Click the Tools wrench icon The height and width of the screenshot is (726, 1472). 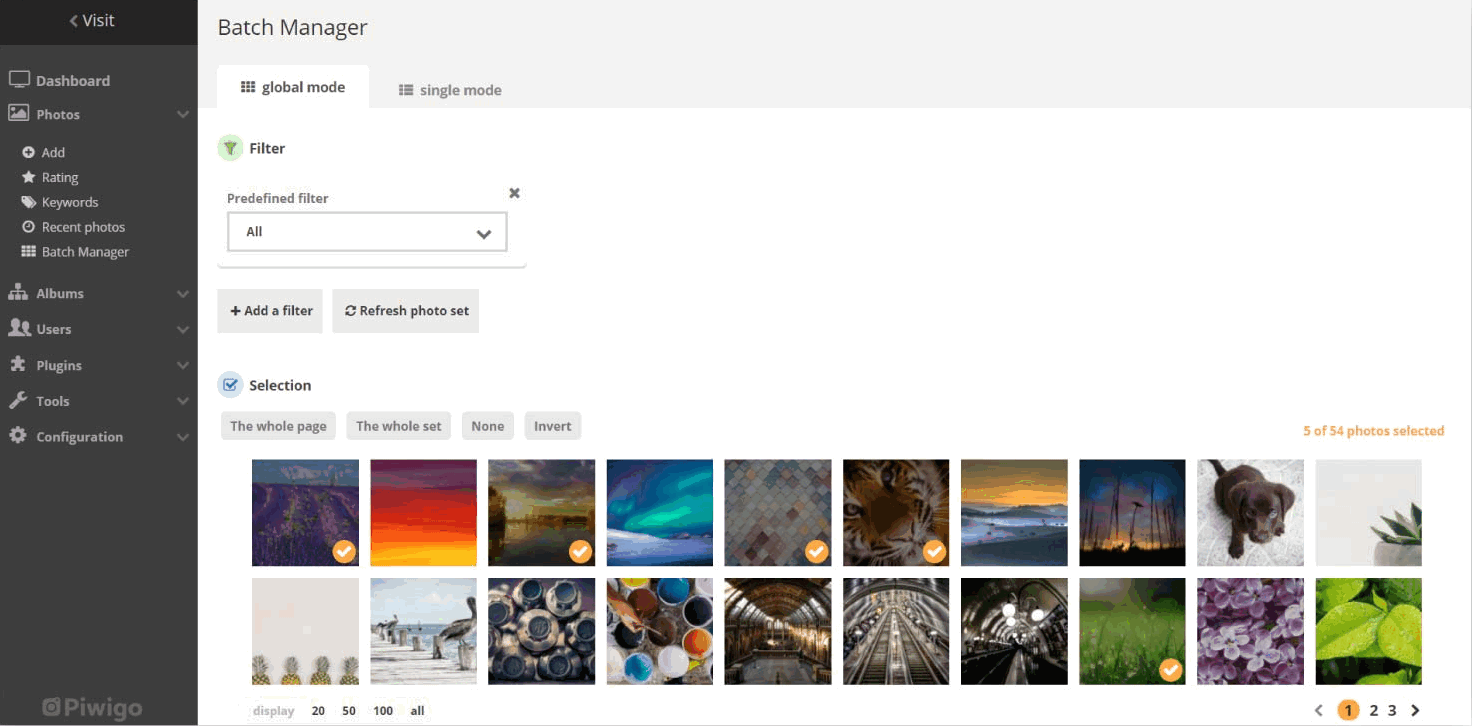18,400
